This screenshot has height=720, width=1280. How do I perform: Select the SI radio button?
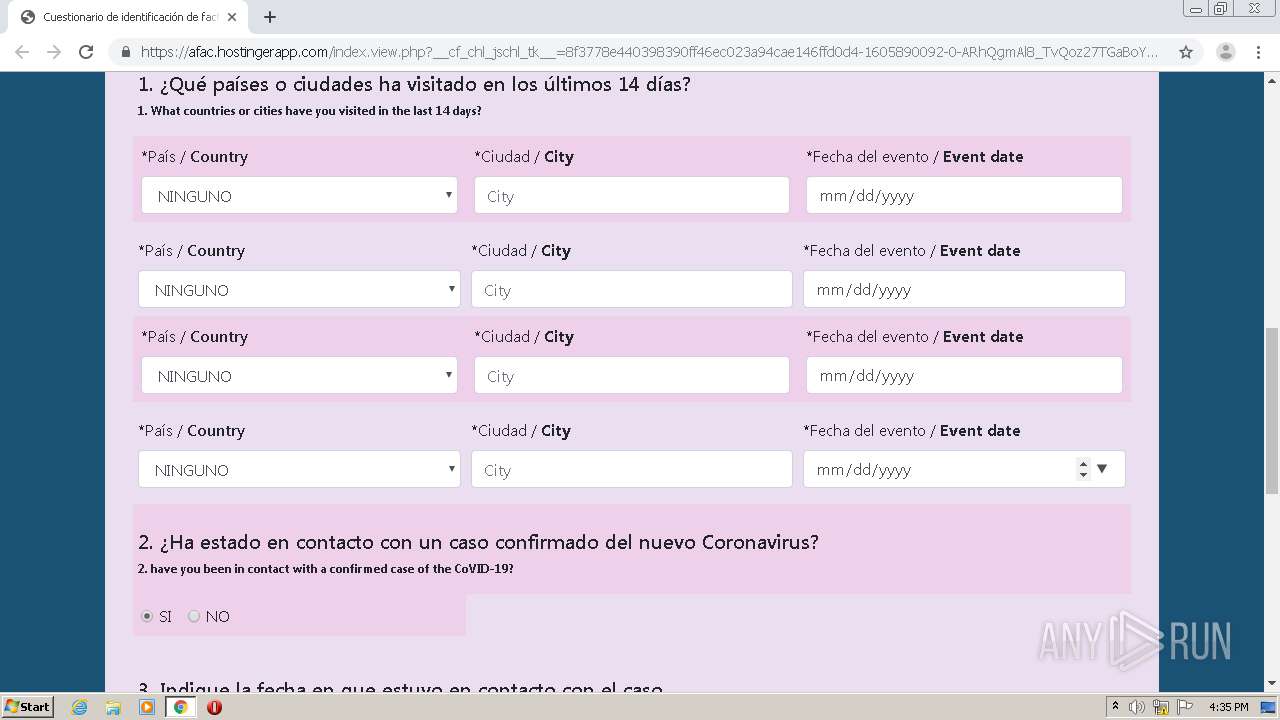tap(147, 616)
